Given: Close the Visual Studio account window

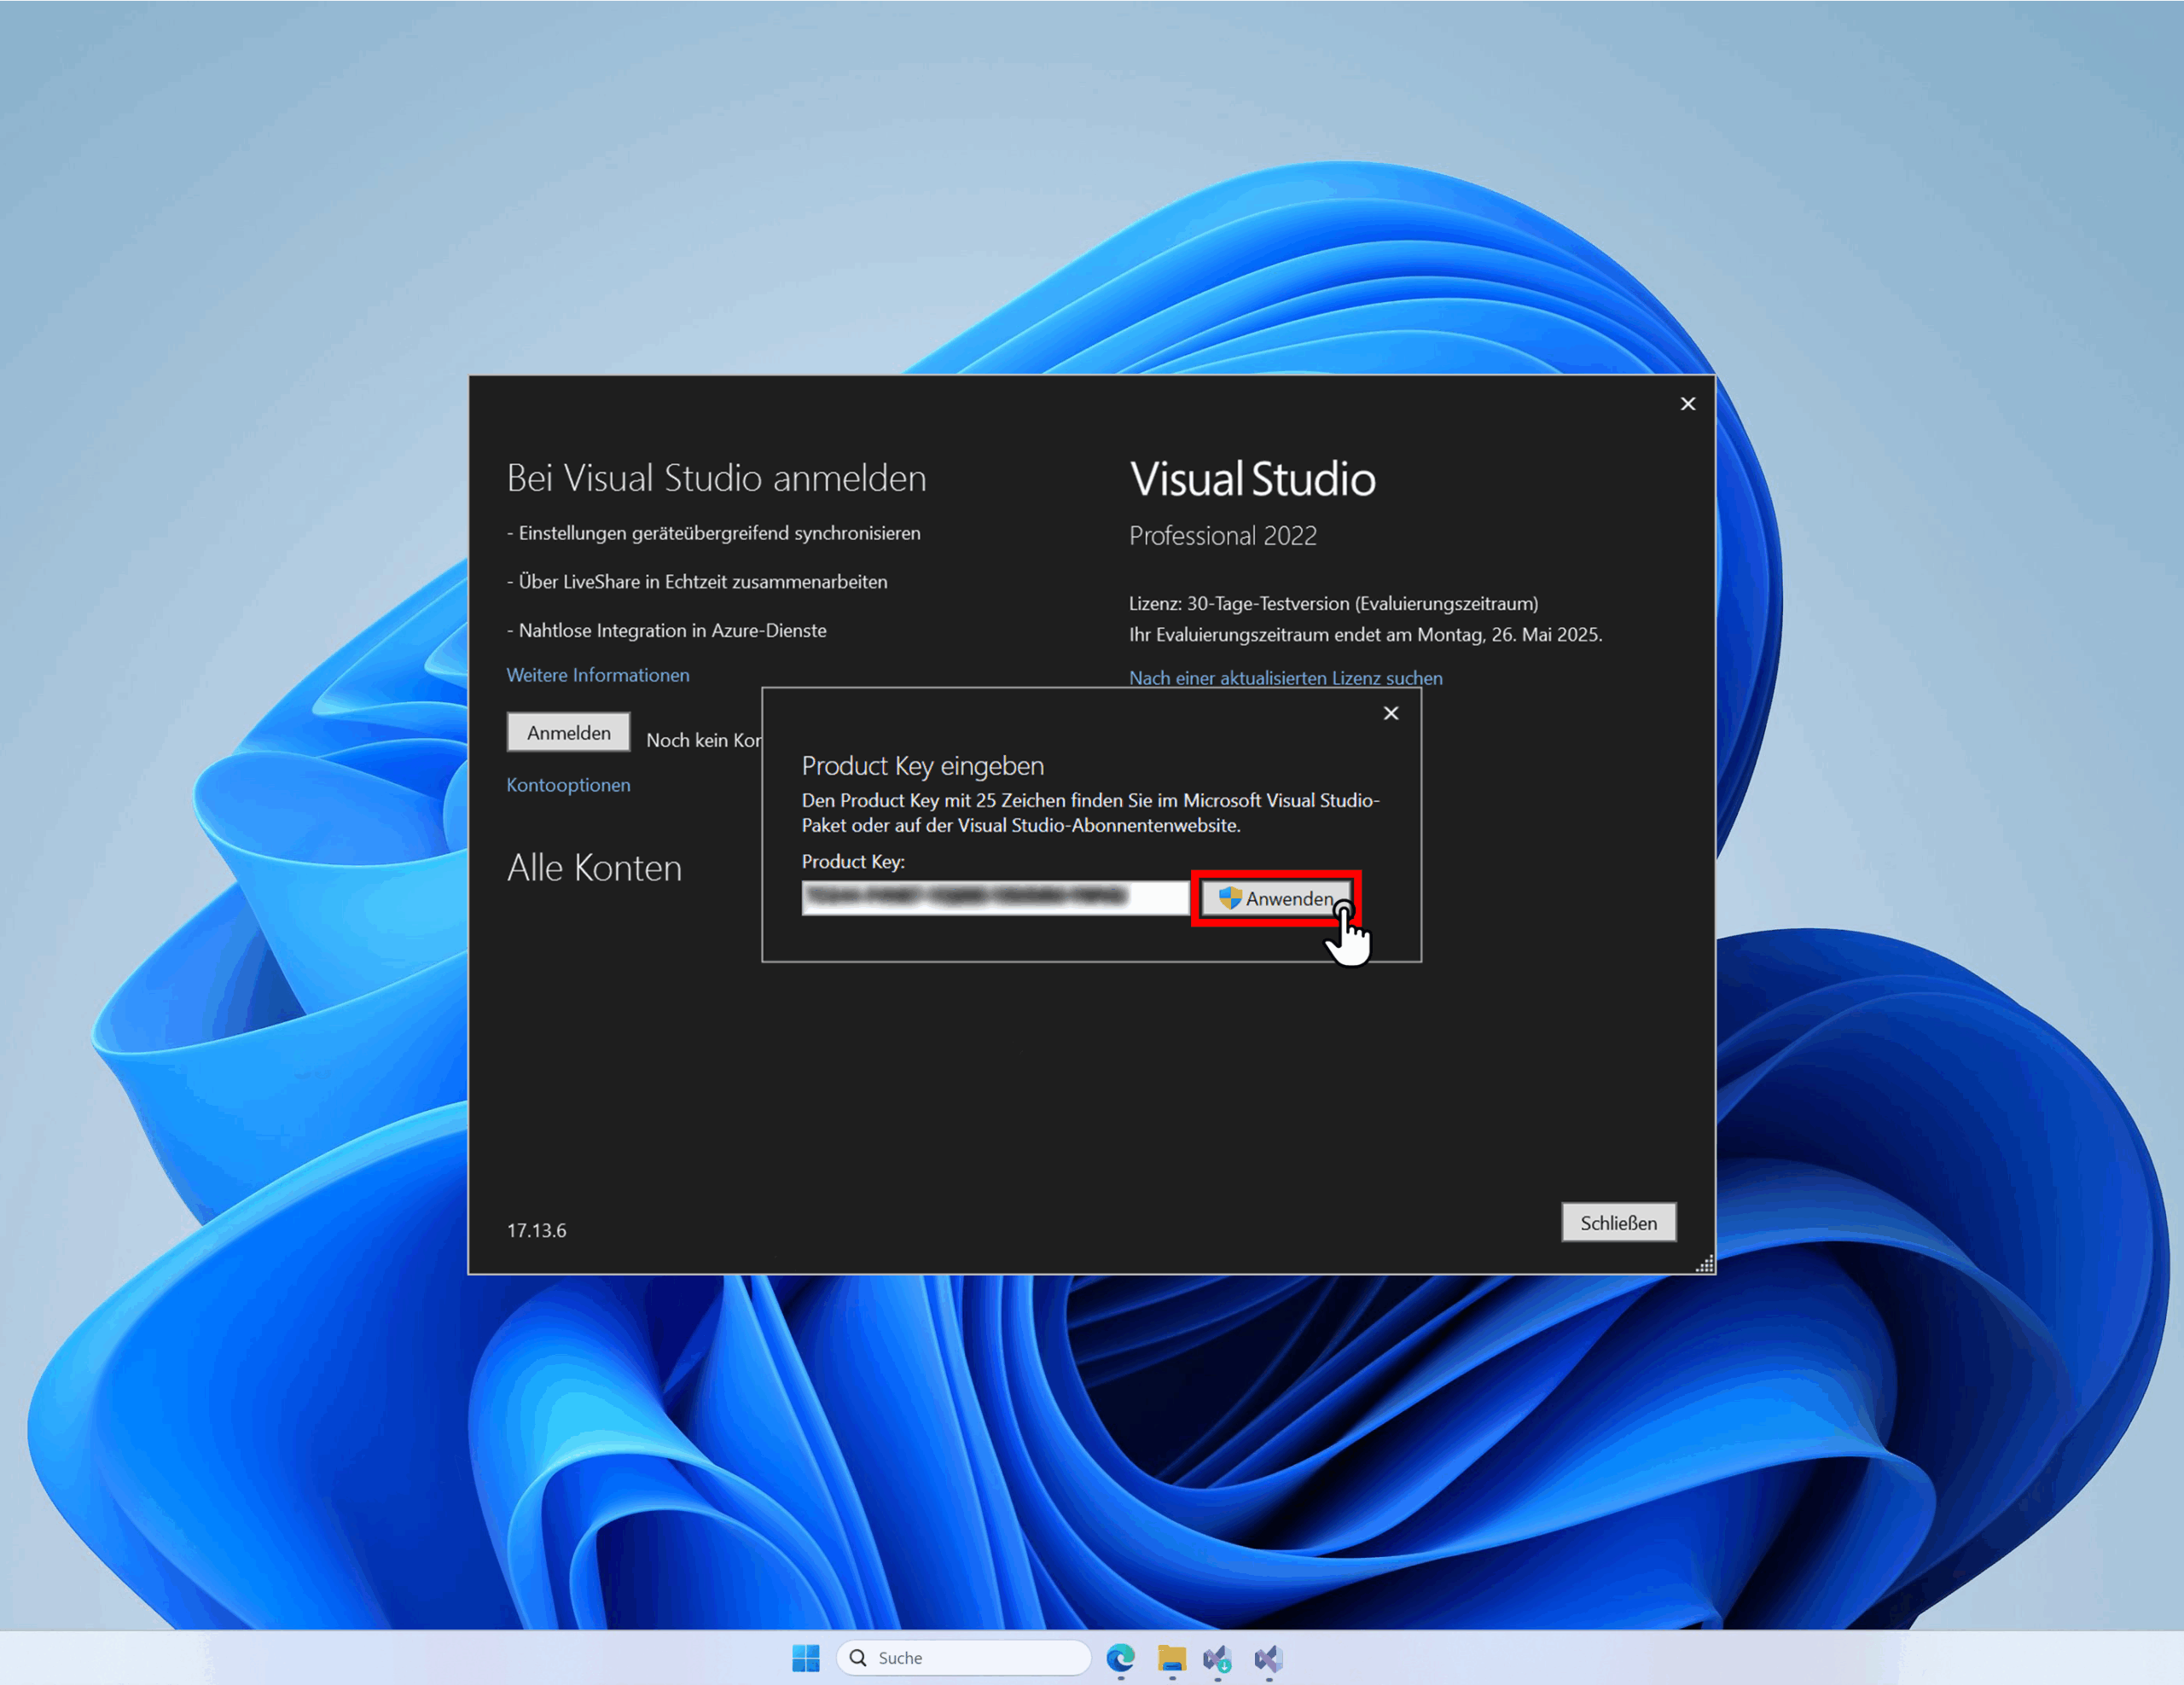Looking at the screenshot, I should [x=1688, y=404].
